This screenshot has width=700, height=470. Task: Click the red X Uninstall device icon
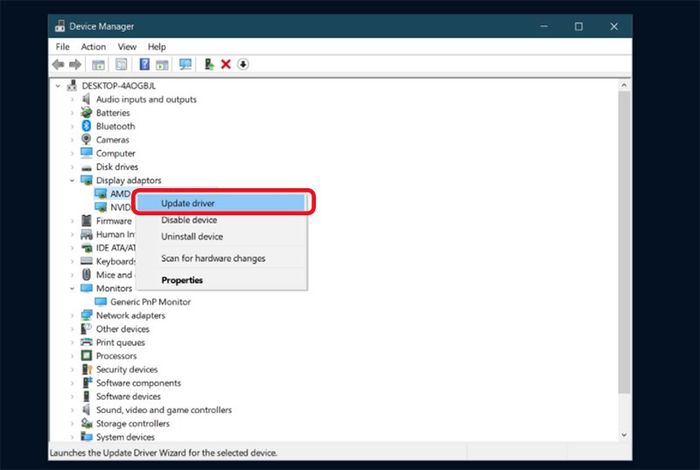click(x=226, y=64)
